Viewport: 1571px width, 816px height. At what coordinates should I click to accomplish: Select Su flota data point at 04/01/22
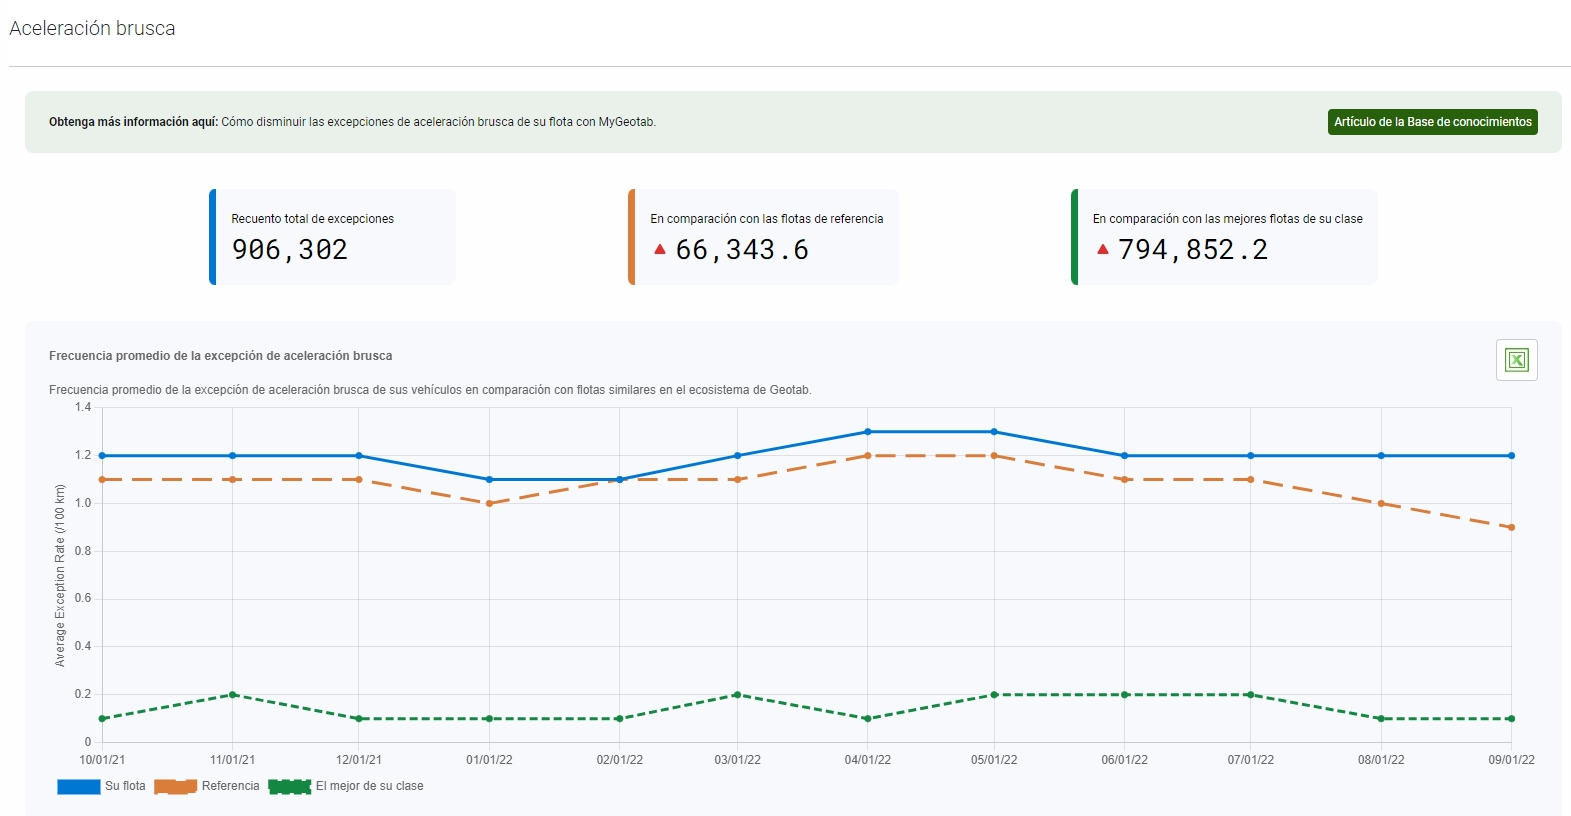[x=867, y=432]
